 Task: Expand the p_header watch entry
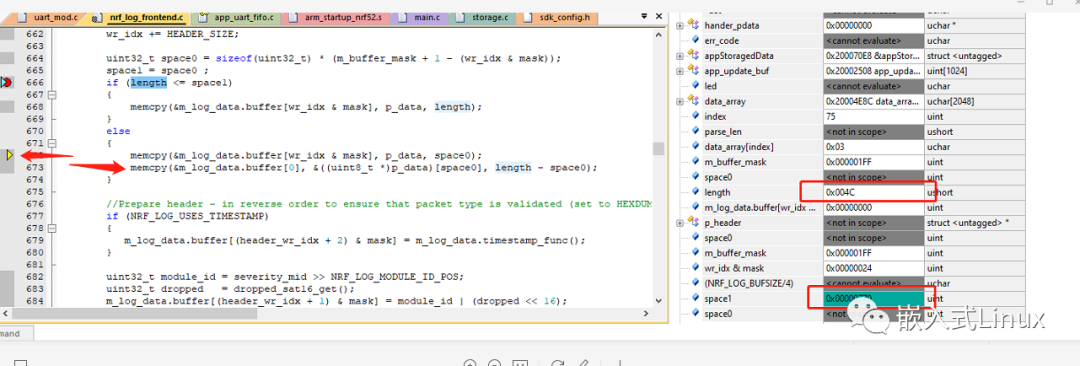tap(680, 223)
